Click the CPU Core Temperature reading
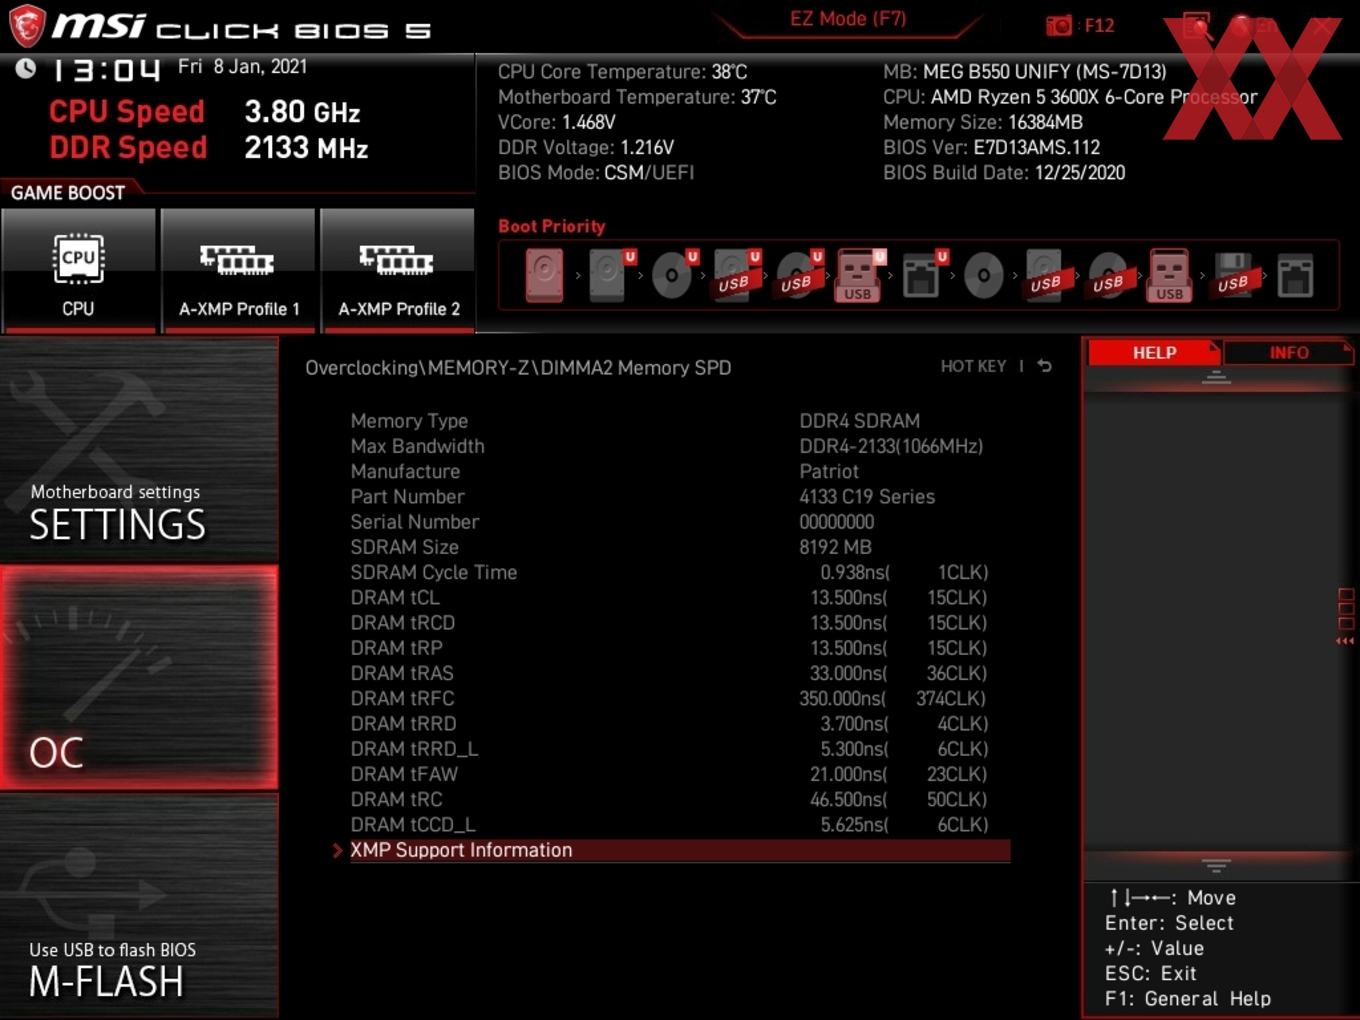This screenshot has height=1020, width=1360. coord(622,72)
